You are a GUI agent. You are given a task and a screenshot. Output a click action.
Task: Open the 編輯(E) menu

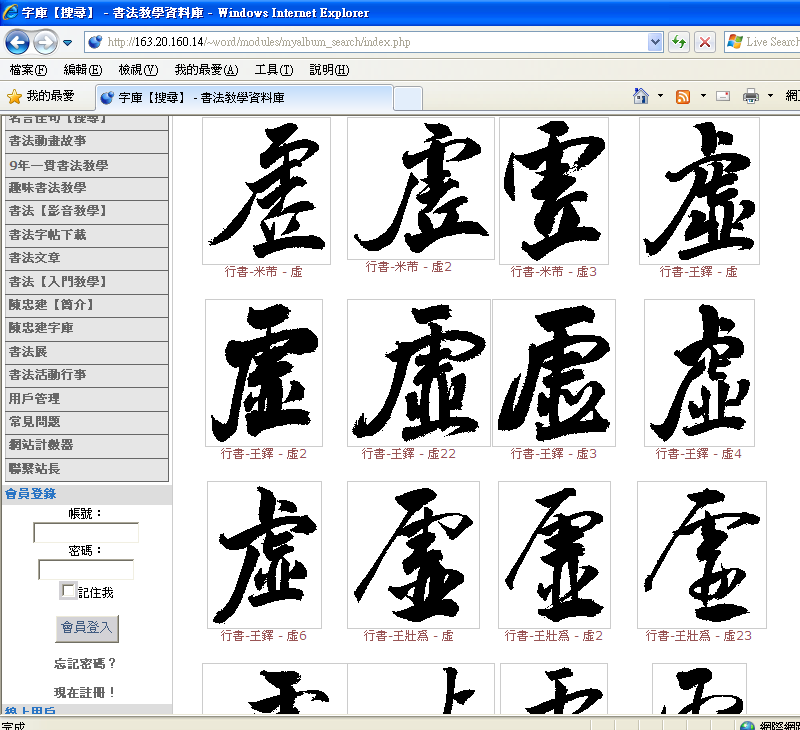pyautogui.click(x=83, y=70)
